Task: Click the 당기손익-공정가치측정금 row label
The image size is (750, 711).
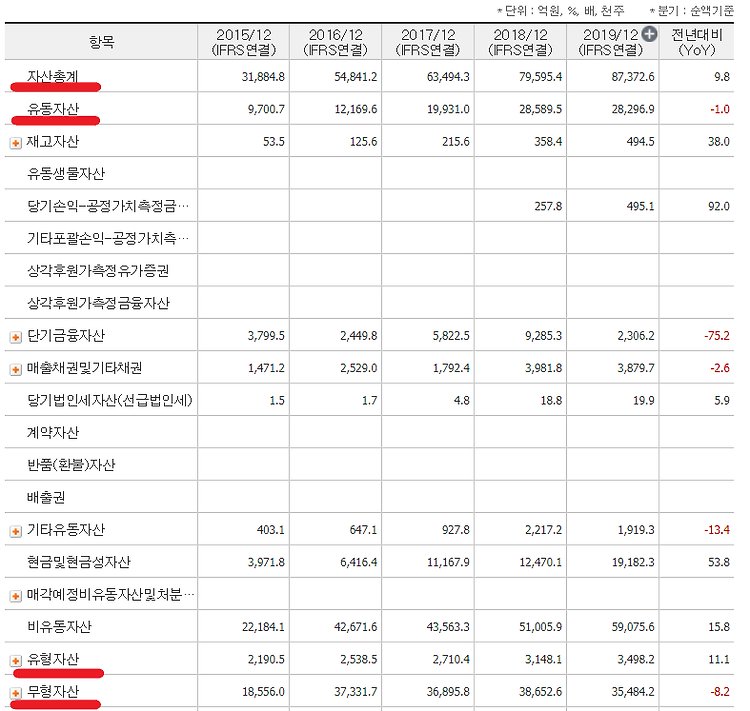Action: [108, 206]
